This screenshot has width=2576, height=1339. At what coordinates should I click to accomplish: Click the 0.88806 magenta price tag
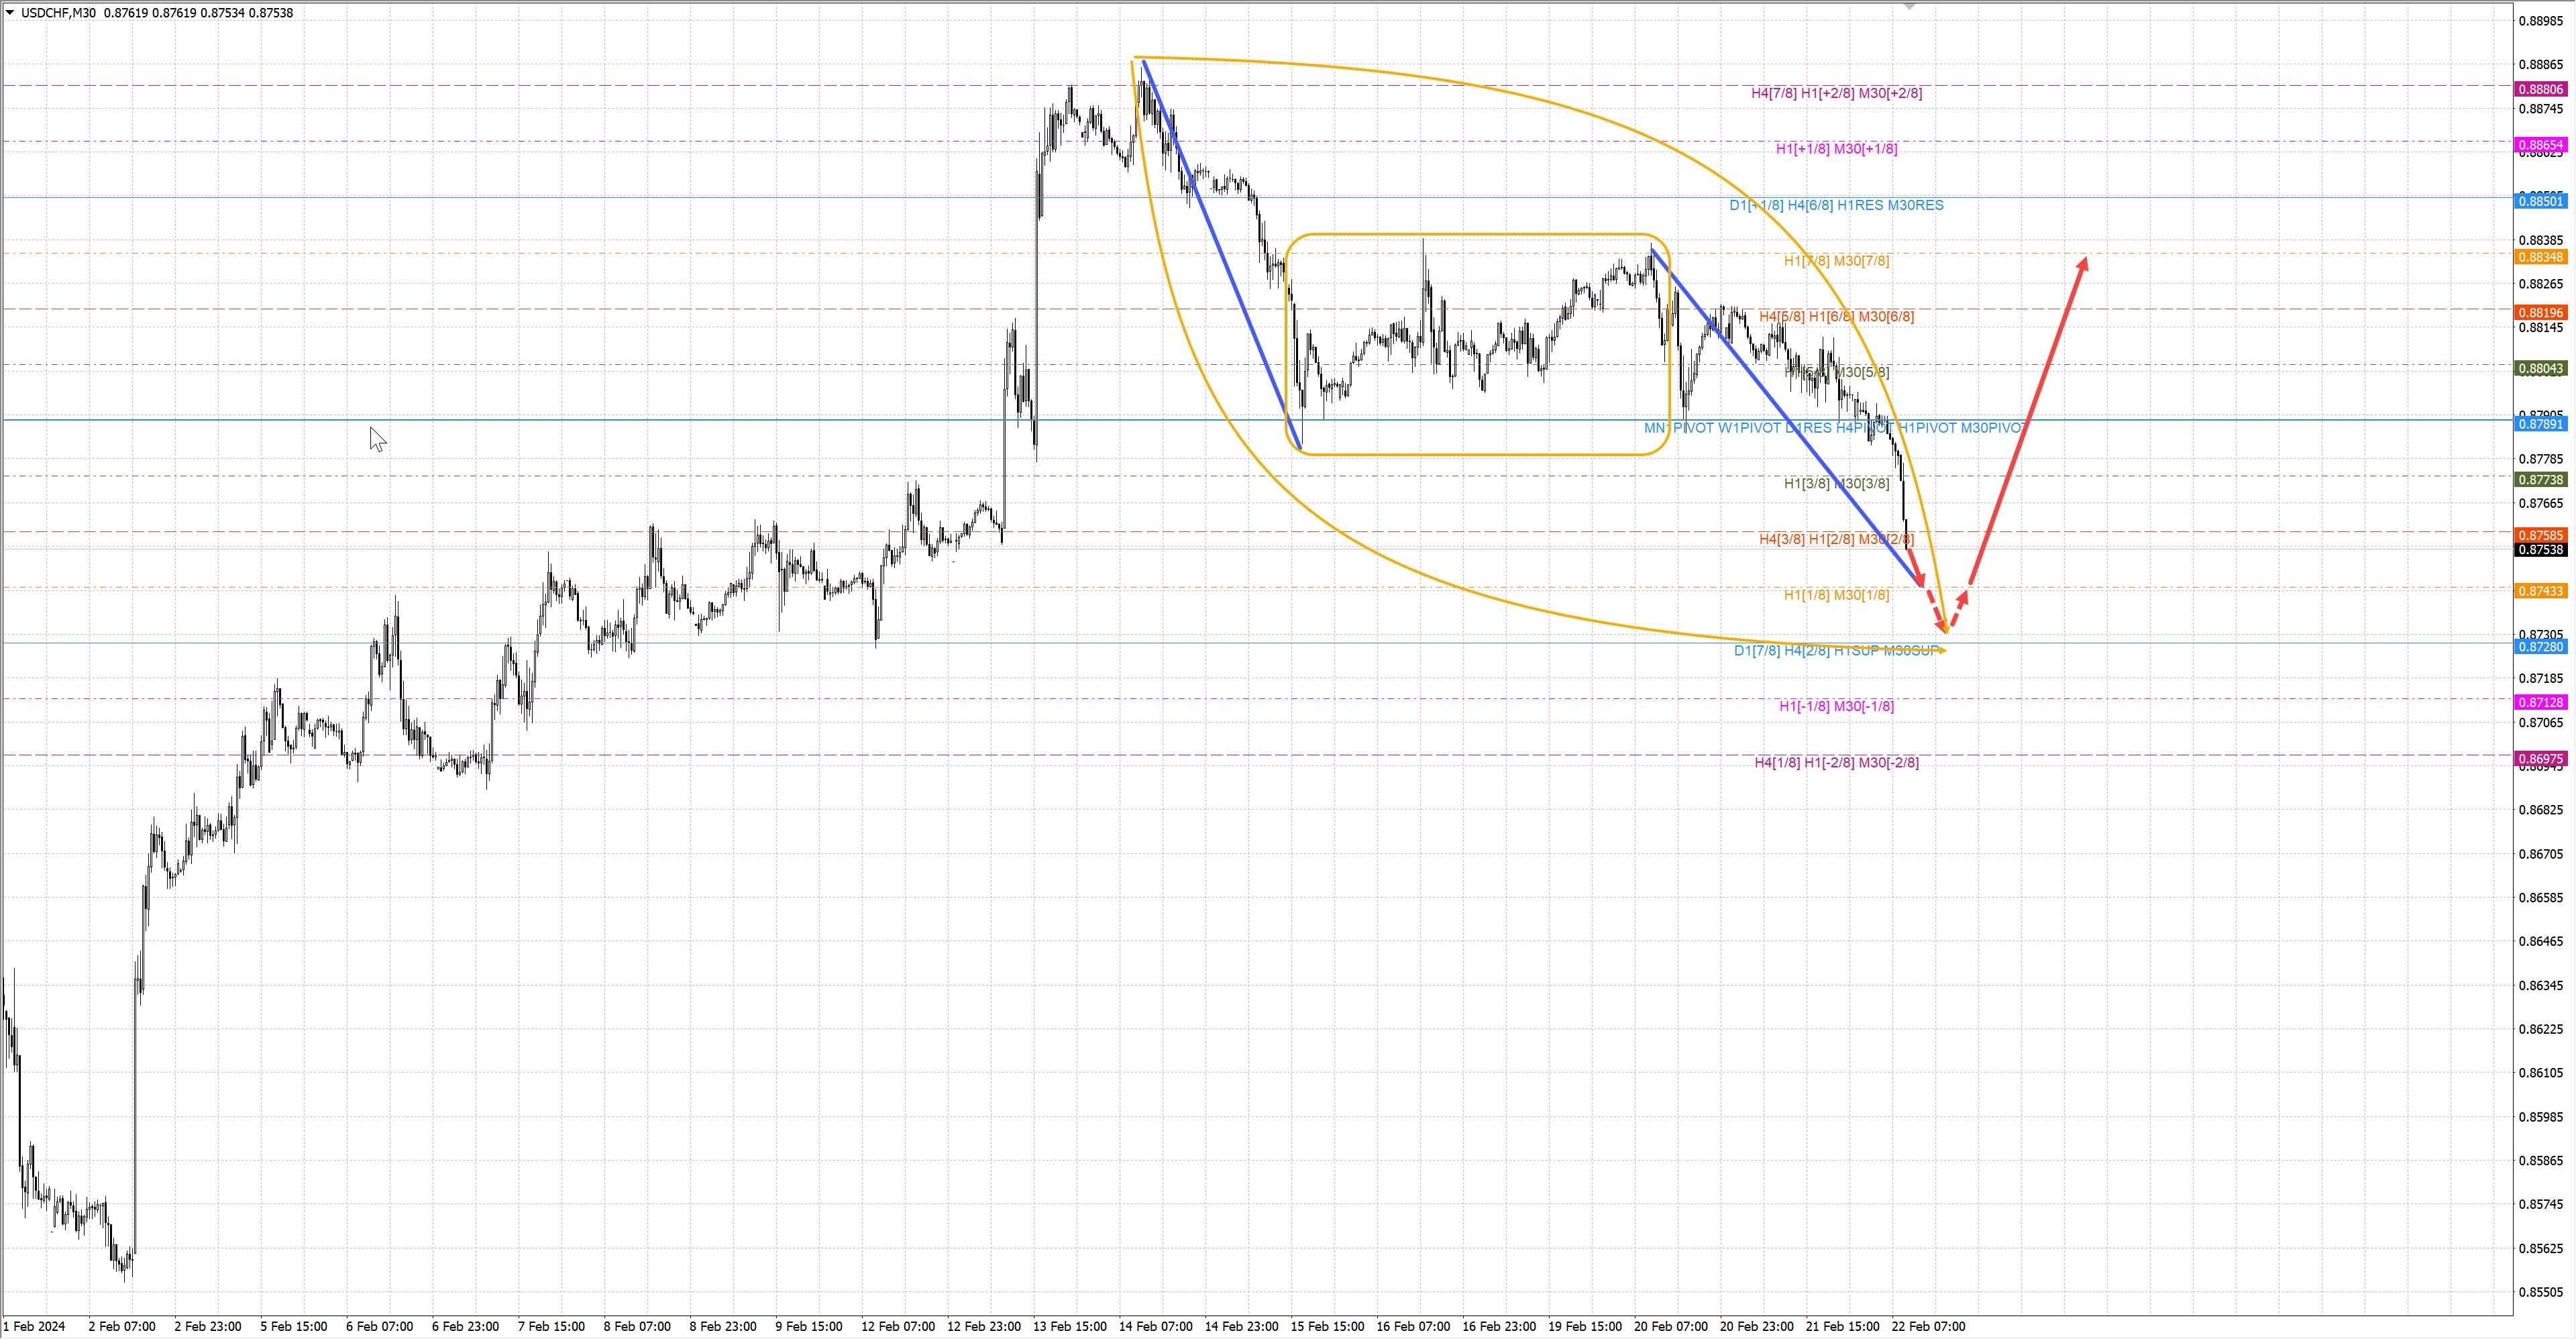[2540, 89]
